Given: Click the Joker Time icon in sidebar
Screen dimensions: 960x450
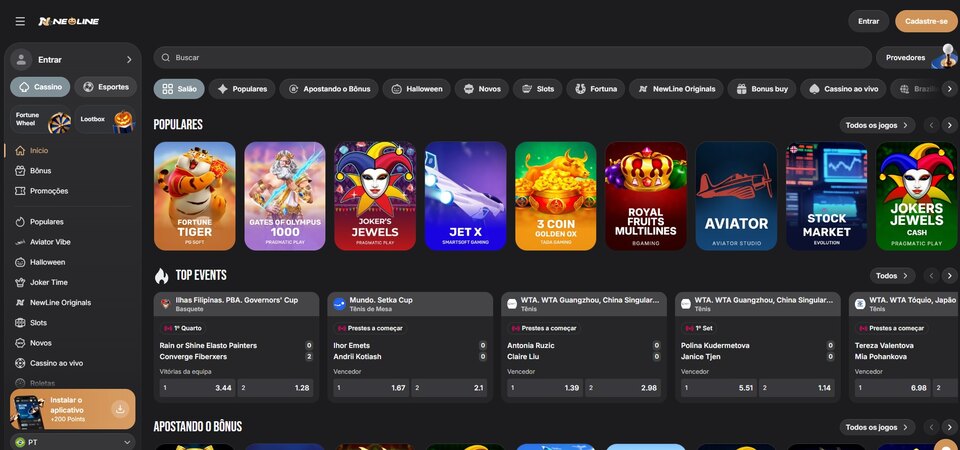Looking at the screenshot, I should click(20, 282).
